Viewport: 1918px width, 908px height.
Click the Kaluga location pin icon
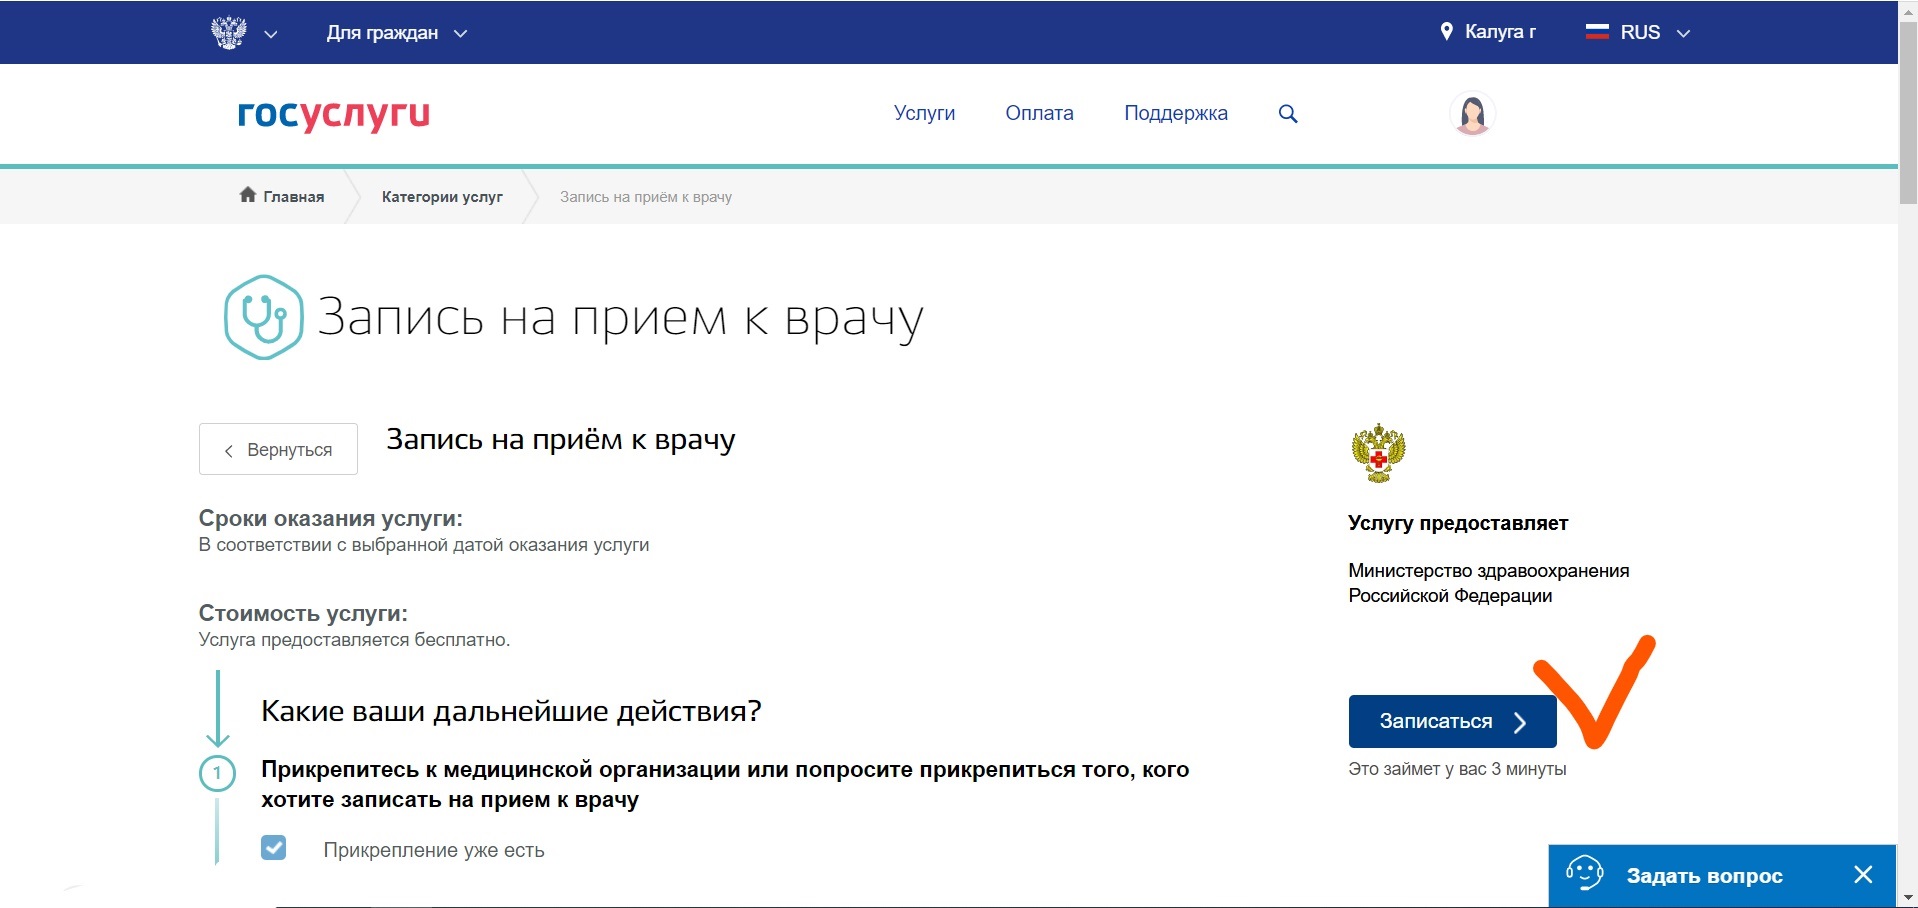(1446, 32)
